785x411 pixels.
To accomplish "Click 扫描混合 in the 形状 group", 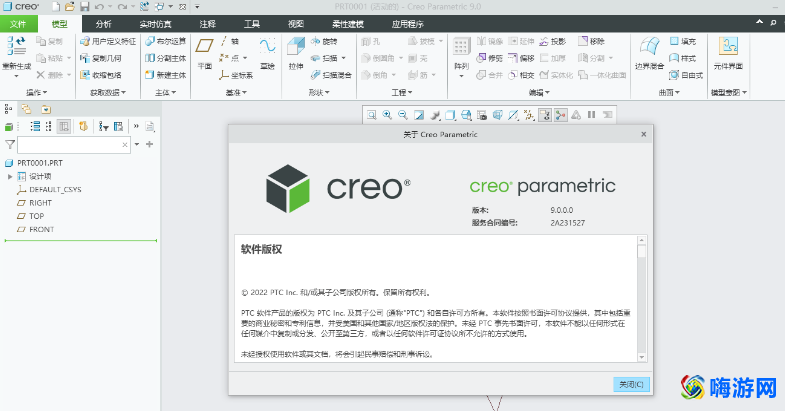I will tap(331, 75).
